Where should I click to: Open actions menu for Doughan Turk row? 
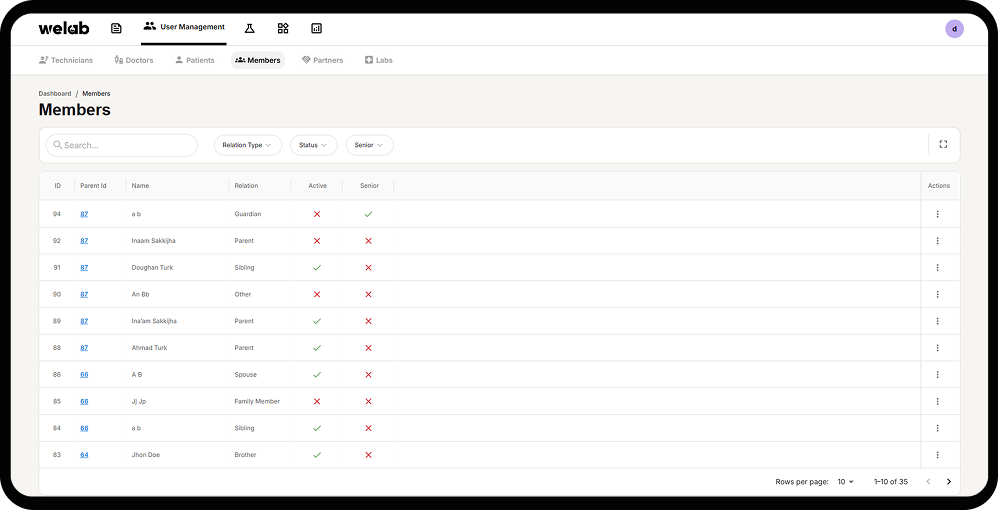tap(938, 267)
